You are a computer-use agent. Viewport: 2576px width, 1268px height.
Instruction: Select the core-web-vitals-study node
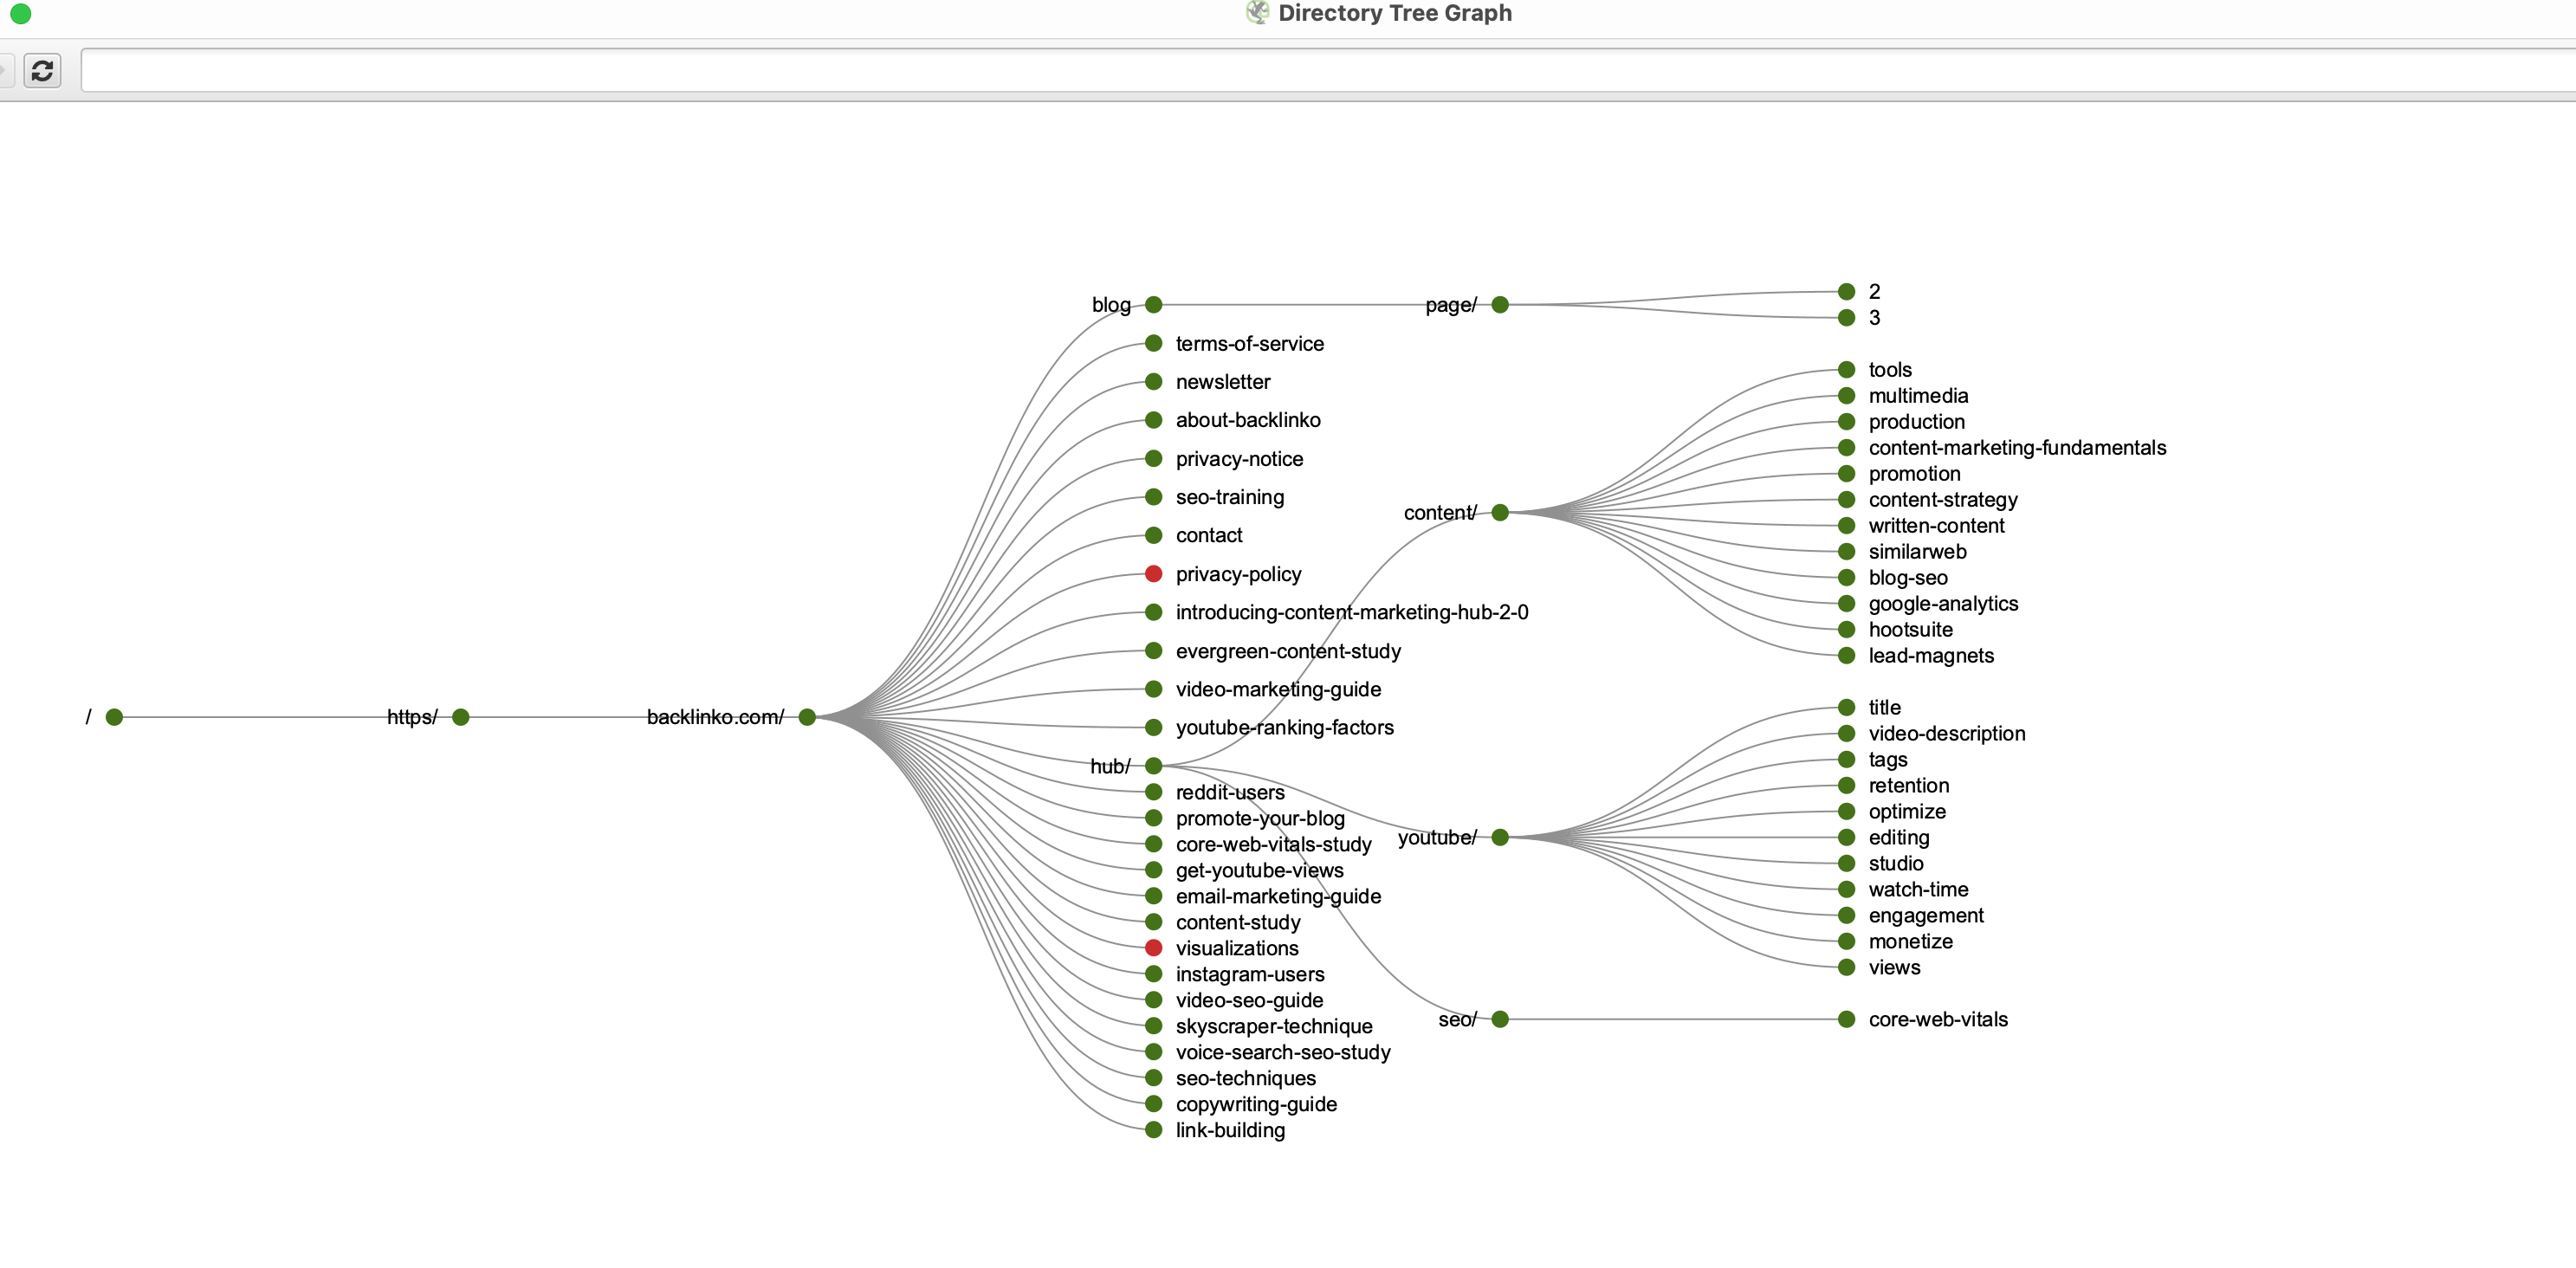tap(1153, 844)
